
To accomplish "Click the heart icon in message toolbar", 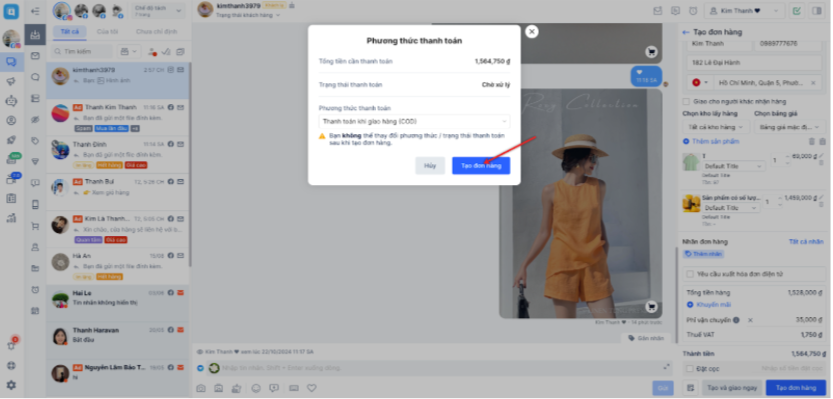I will 312,388.
